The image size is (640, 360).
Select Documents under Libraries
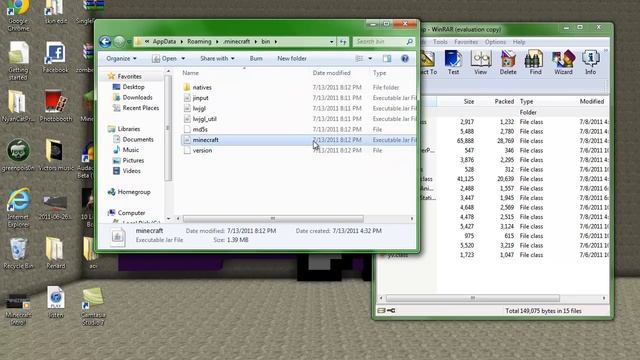click(133, 140)
